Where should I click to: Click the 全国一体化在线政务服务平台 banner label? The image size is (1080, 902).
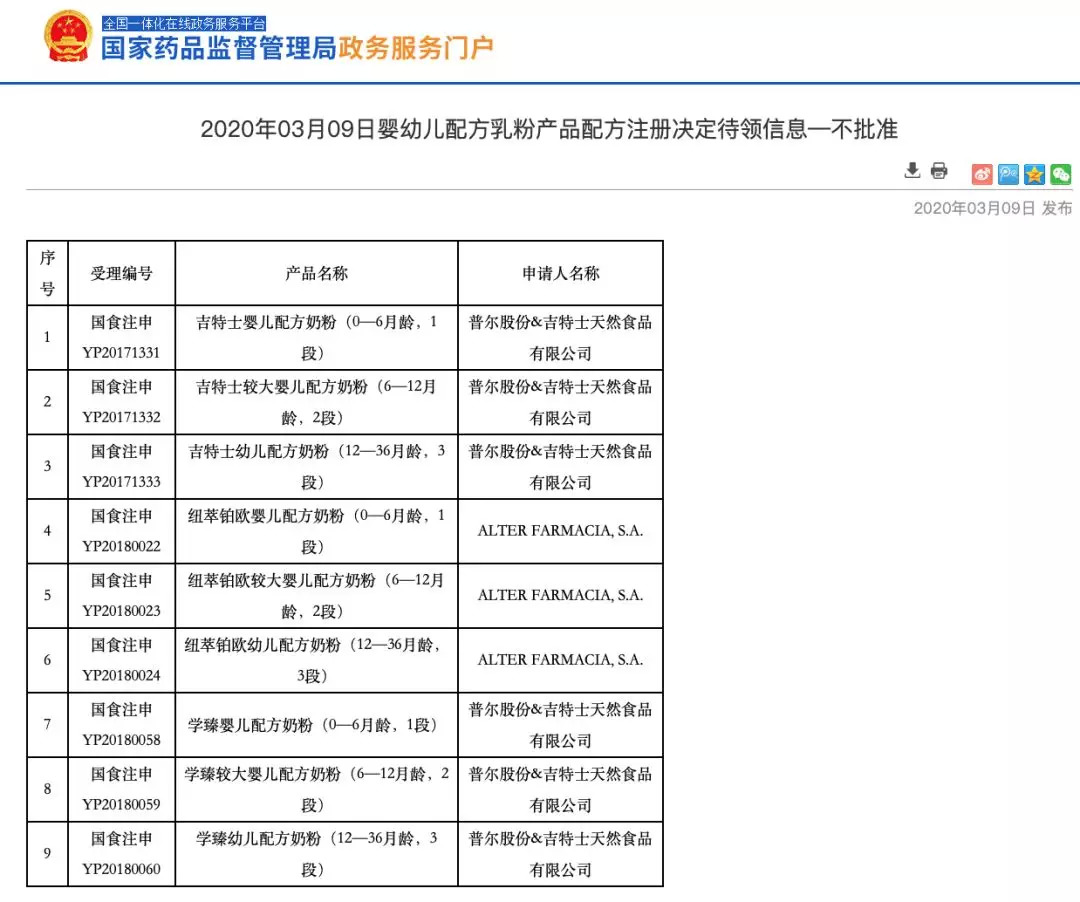(184, 23)
